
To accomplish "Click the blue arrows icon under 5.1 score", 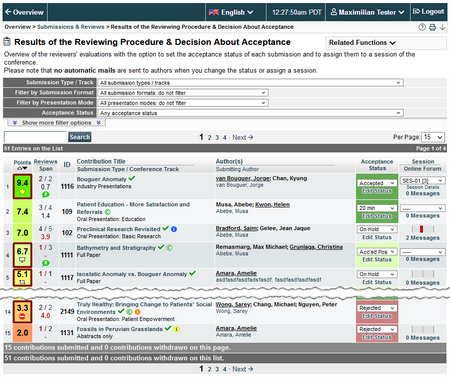I will (22, 282).
